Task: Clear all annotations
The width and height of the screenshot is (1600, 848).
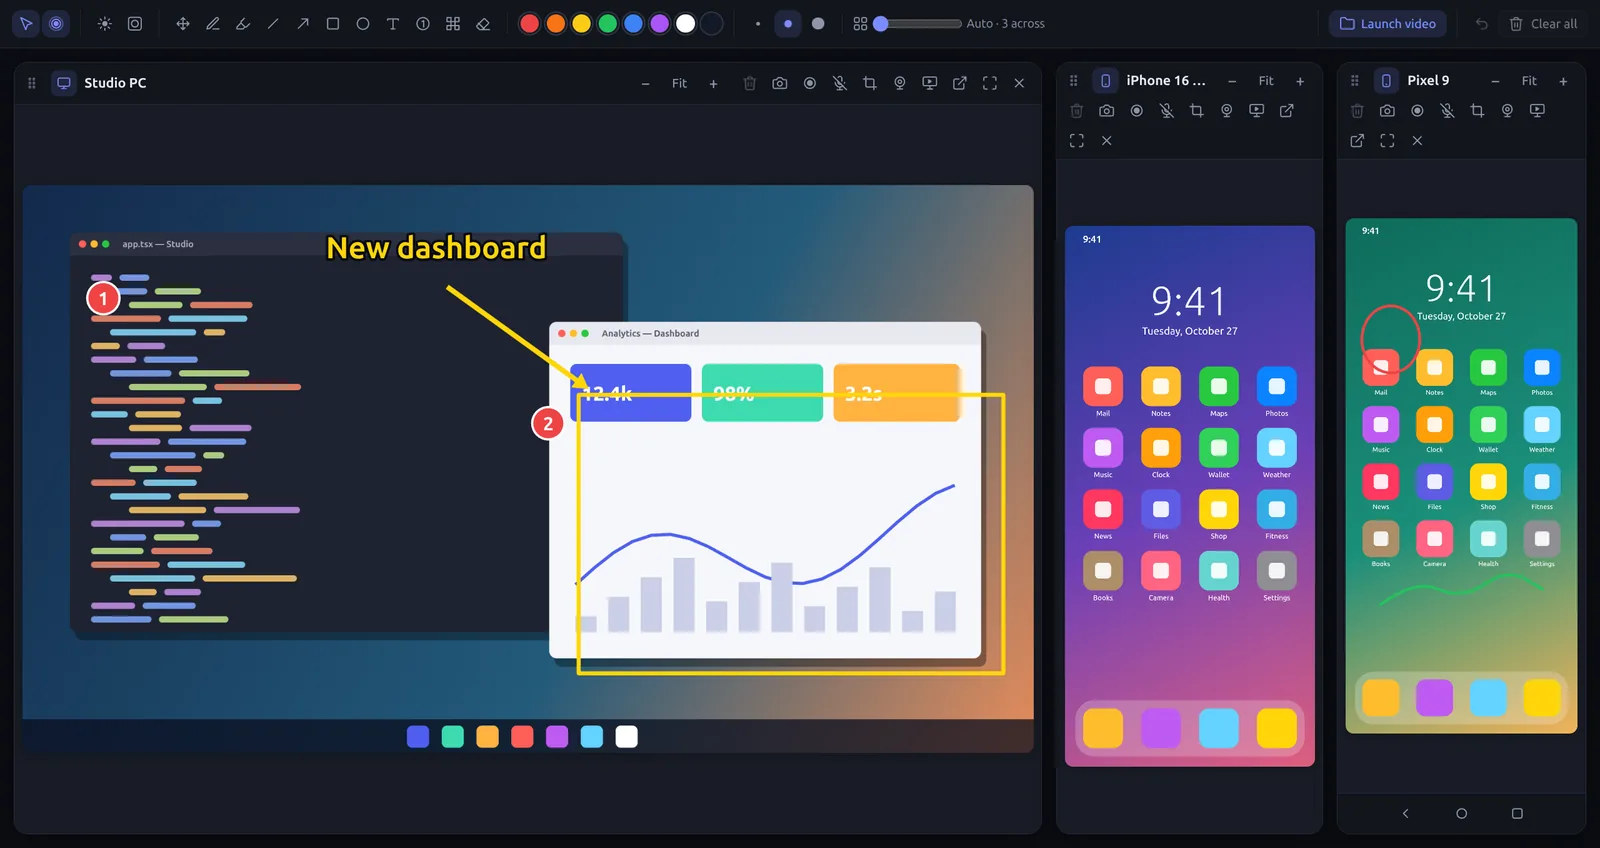Action: coord(1543,24)
